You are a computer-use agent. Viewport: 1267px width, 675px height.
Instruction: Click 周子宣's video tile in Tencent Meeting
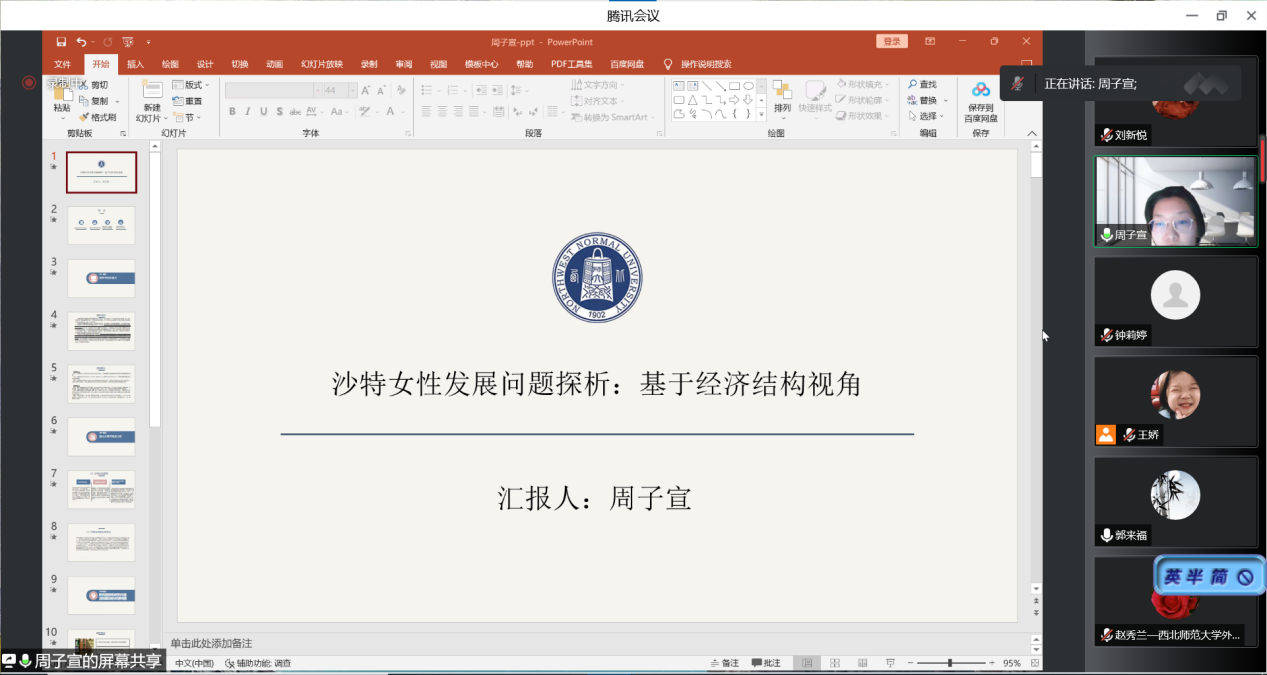point(1176,201)
